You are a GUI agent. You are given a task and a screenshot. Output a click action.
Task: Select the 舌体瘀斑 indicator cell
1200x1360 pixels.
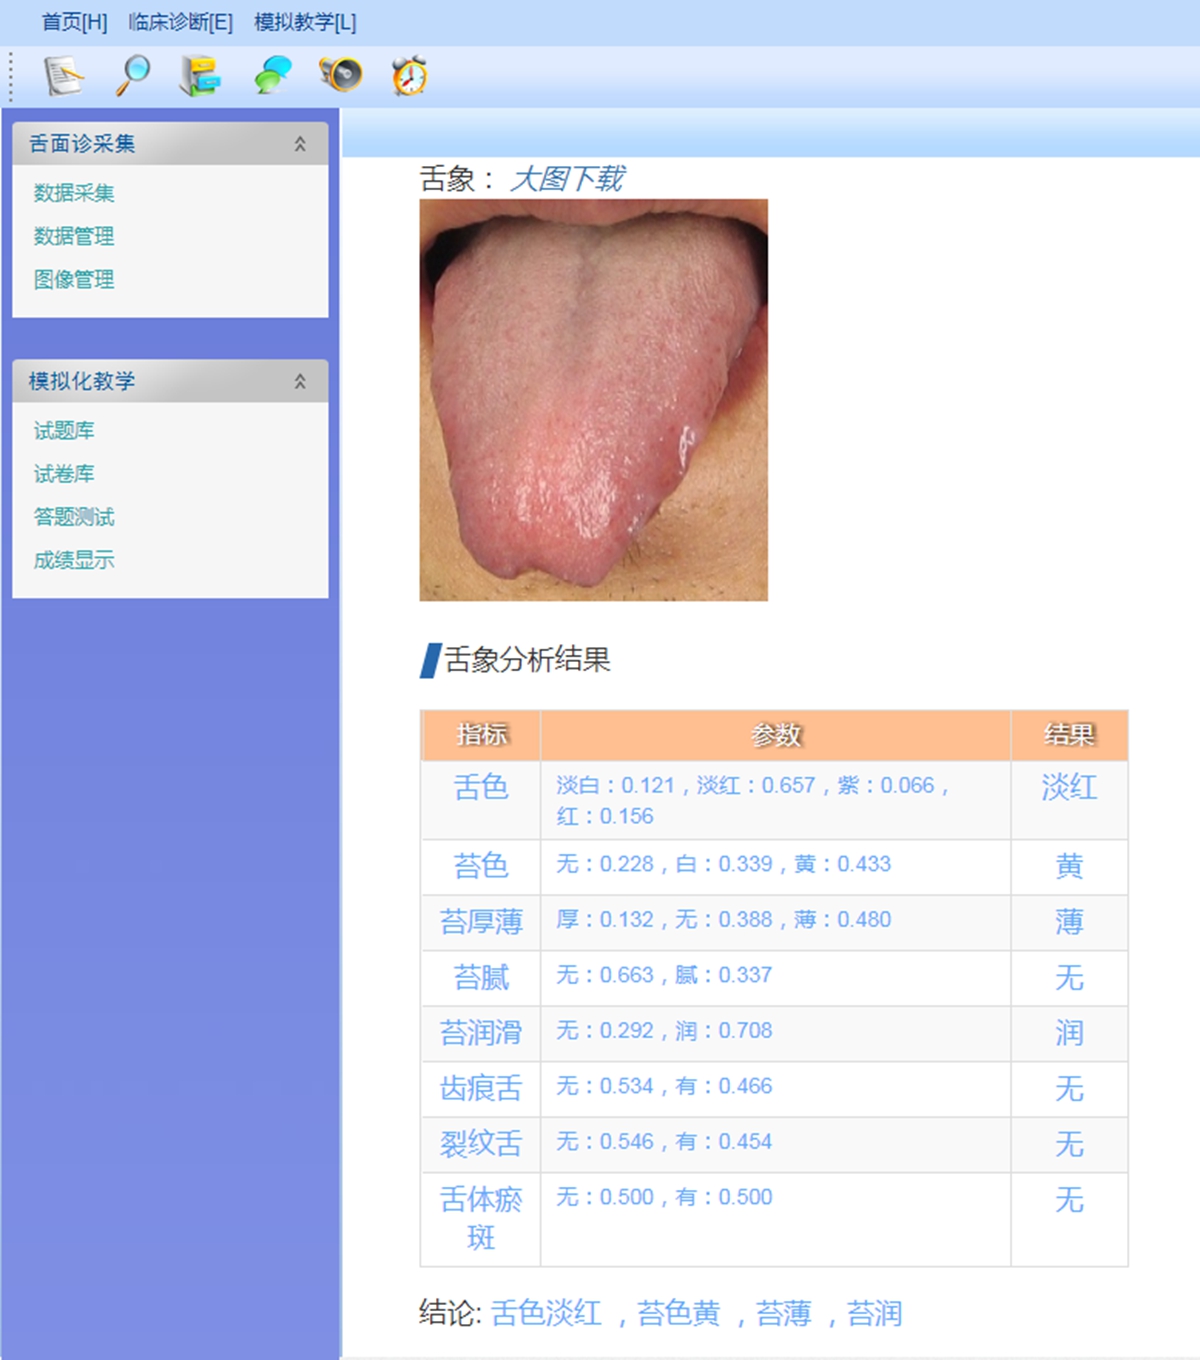(481, 1219)
